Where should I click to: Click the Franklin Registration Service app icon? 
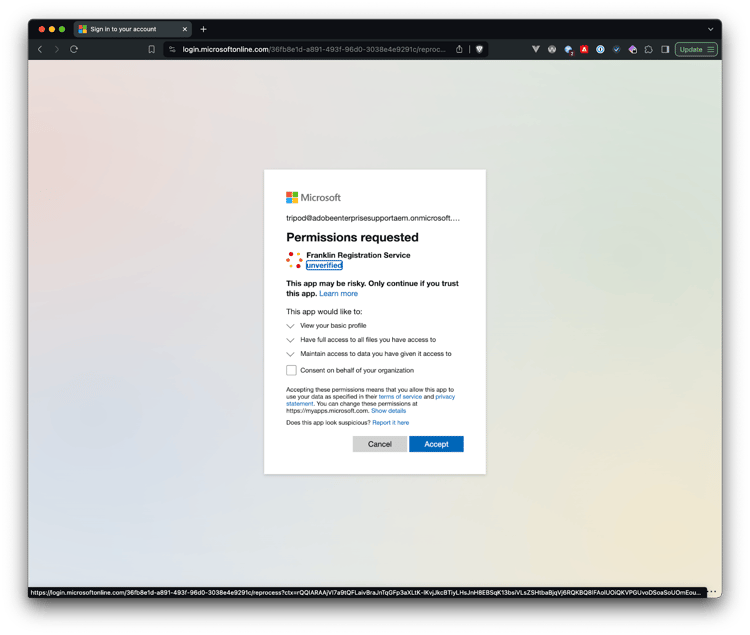click(x=294, y=260)
